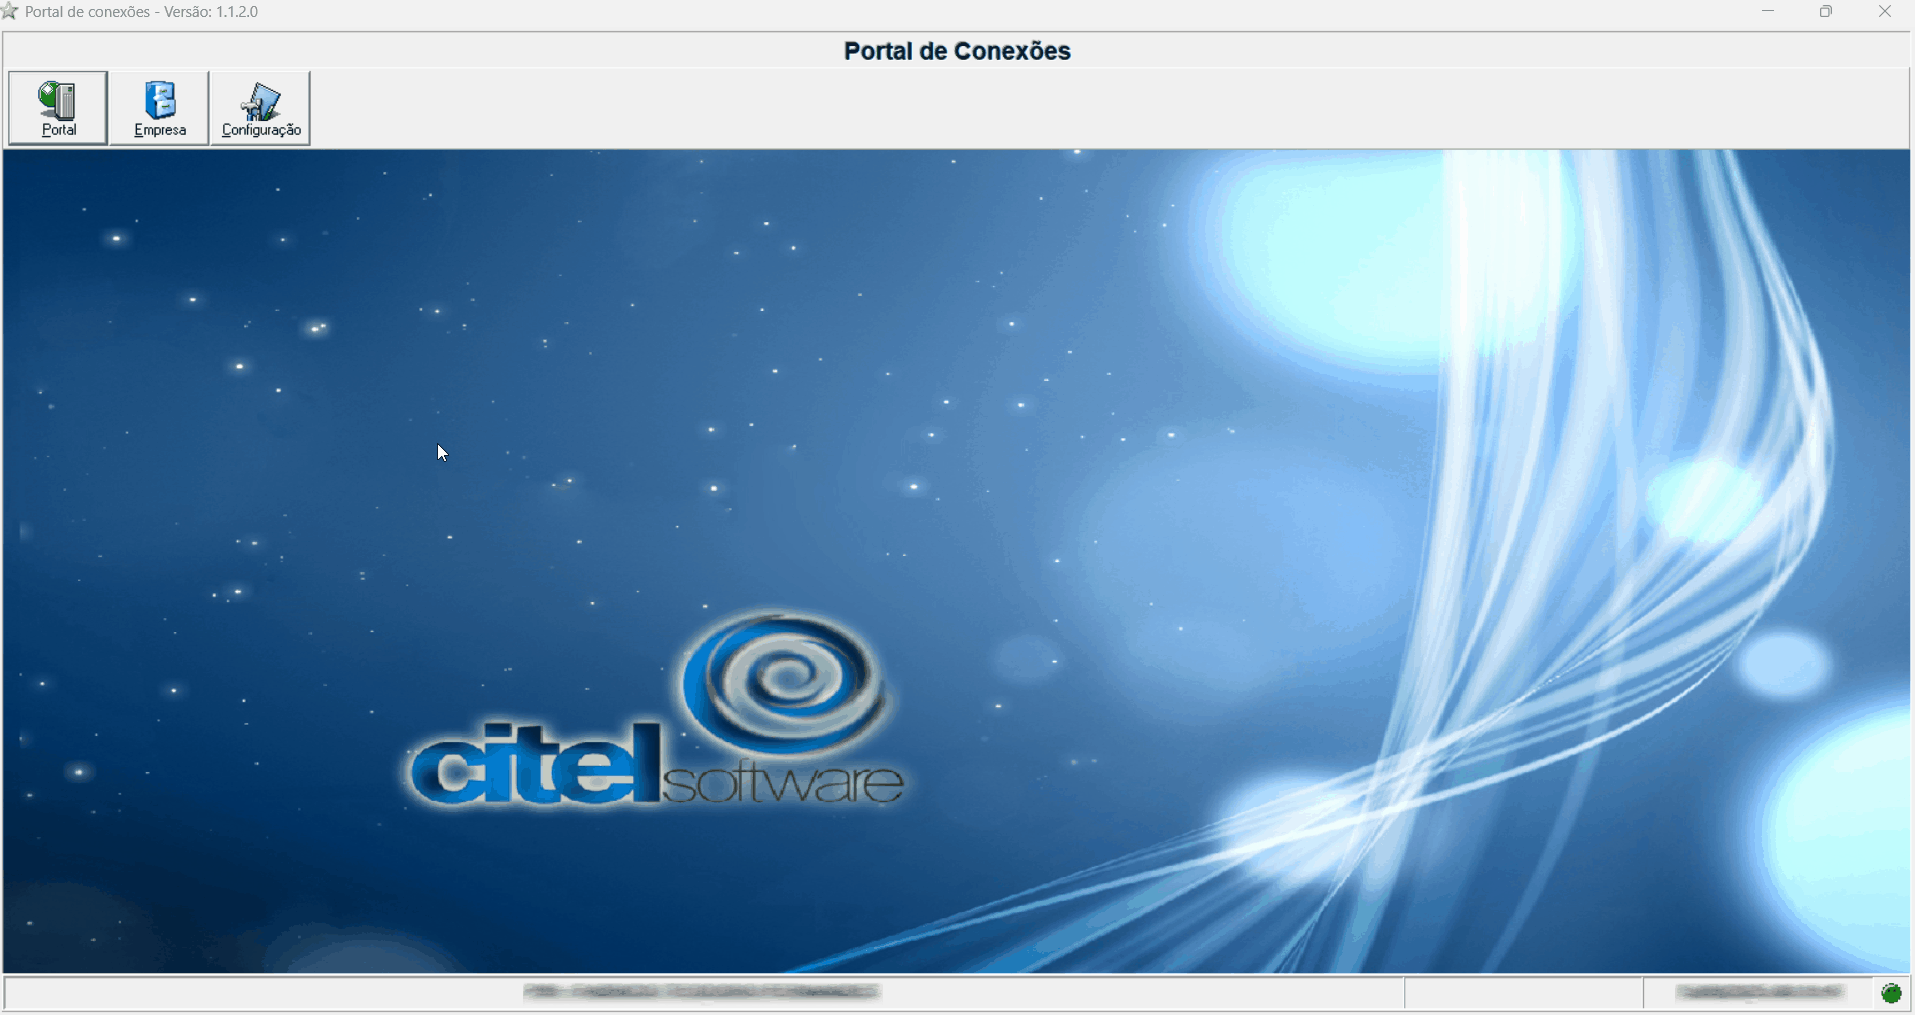Viewport: 1915px width, 1015px height.
Task: Restore down the Portal de conexões window
Action: pyautogui.click(x=1826, y=12)
